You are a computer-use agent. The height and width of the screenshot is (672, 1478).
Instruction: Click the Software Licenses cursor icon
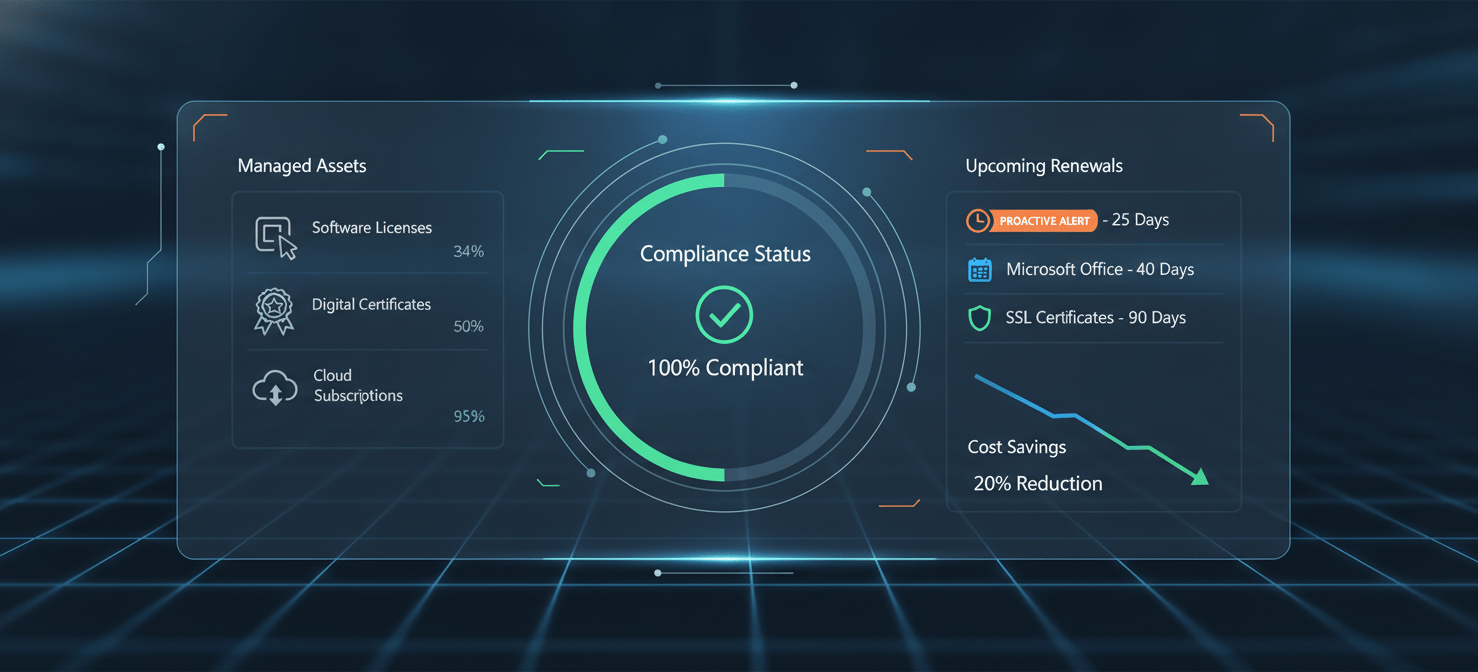coord(276,237)
